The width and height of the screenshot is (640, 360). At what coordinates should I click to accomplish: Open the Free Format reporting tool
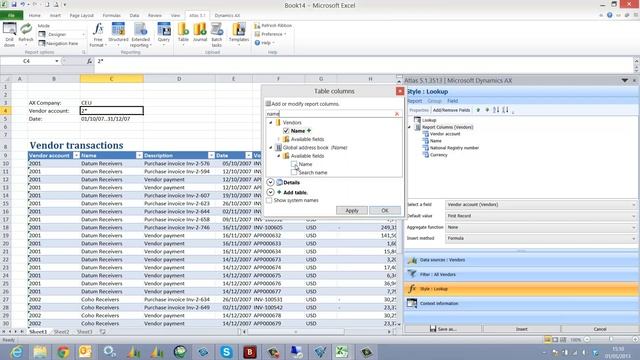coord(98,35)
